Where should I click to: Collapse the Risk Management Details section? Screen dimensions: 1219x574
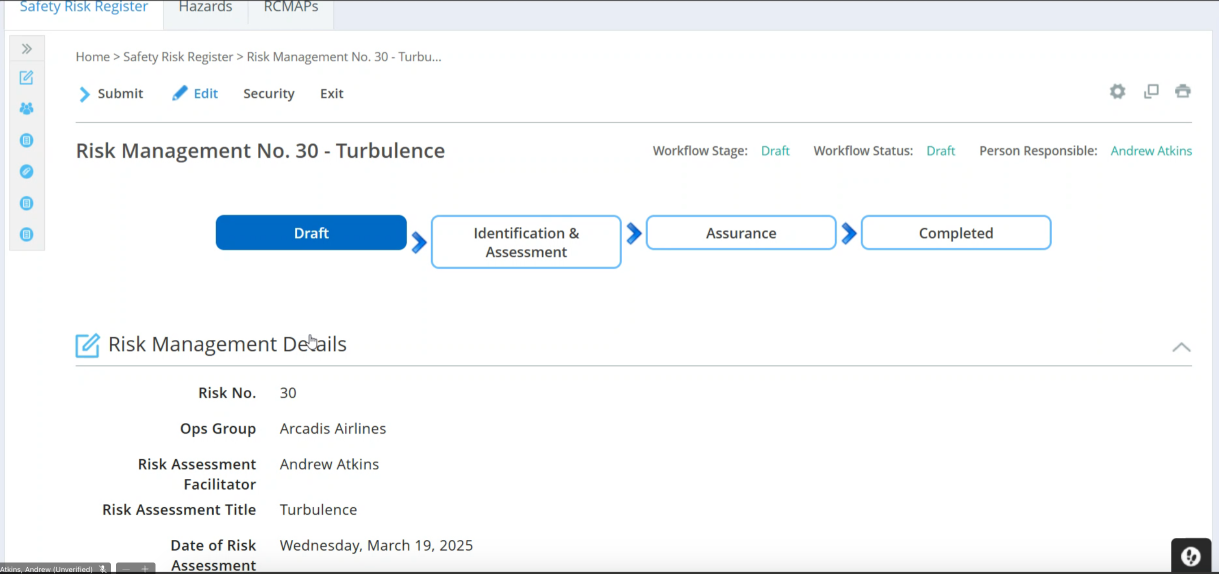(x=1181, y=347)
